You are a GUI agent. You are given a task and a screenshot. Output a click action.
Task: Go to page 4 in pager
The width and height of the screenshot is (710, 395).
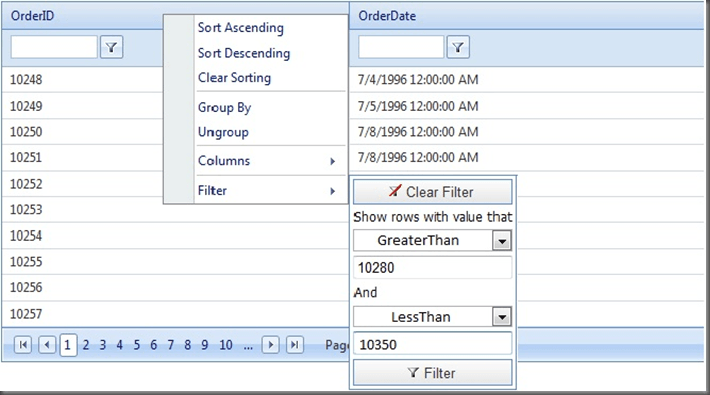120,345
